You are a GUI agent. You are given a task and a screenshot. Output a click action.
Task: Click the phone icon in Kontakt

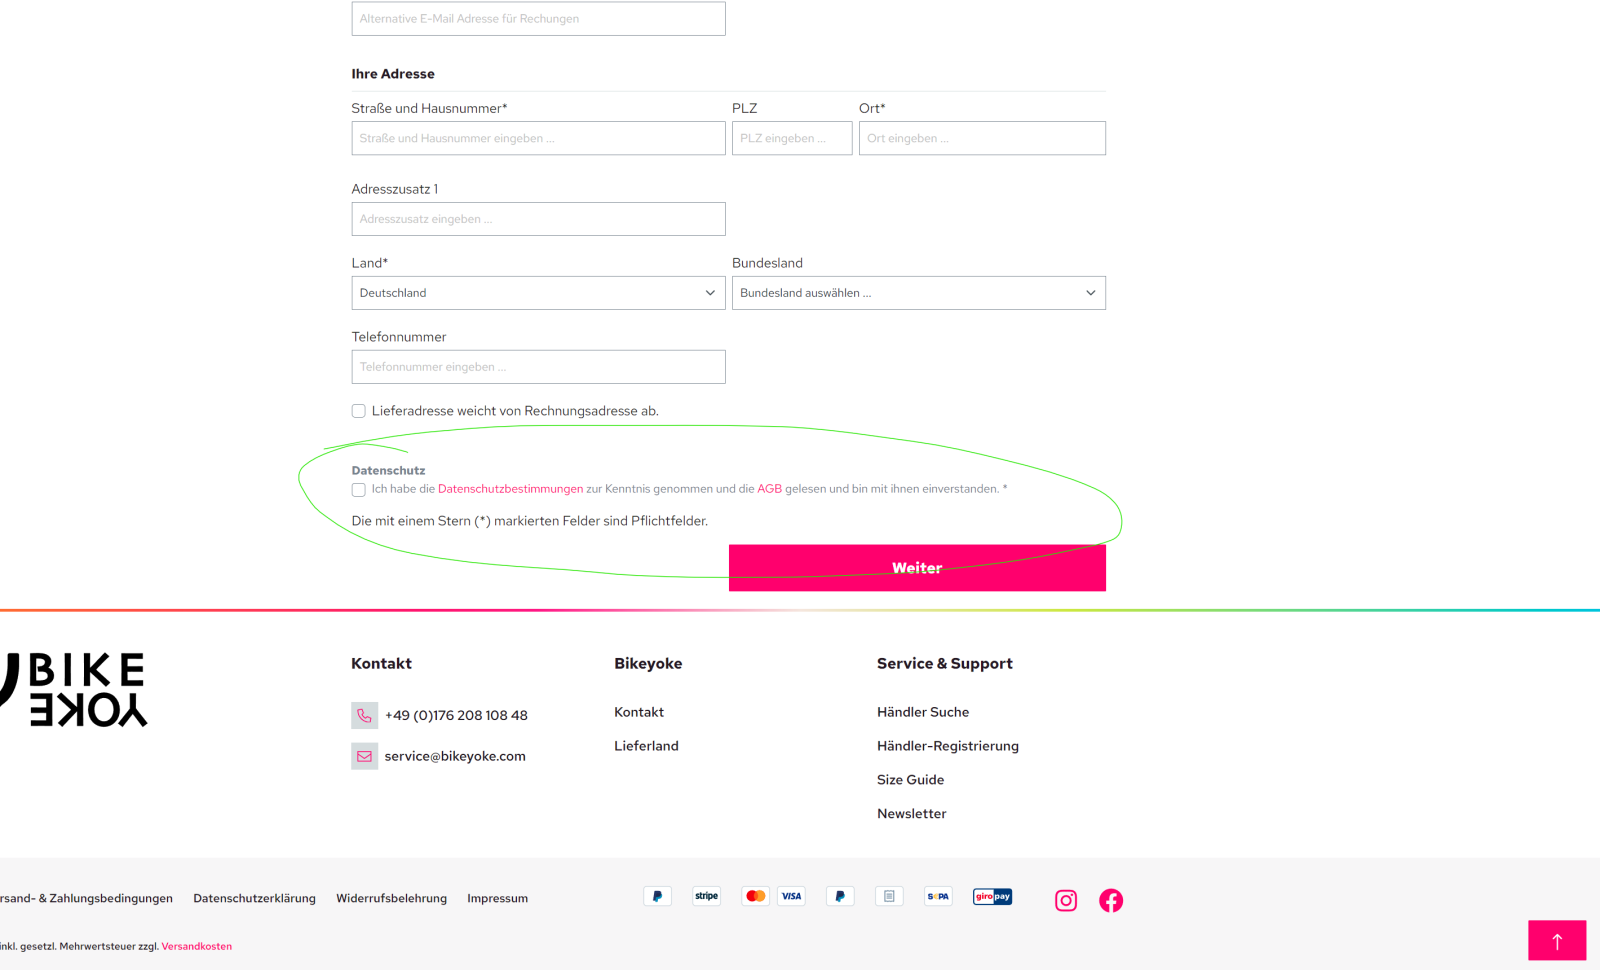(x=364, y=715)
